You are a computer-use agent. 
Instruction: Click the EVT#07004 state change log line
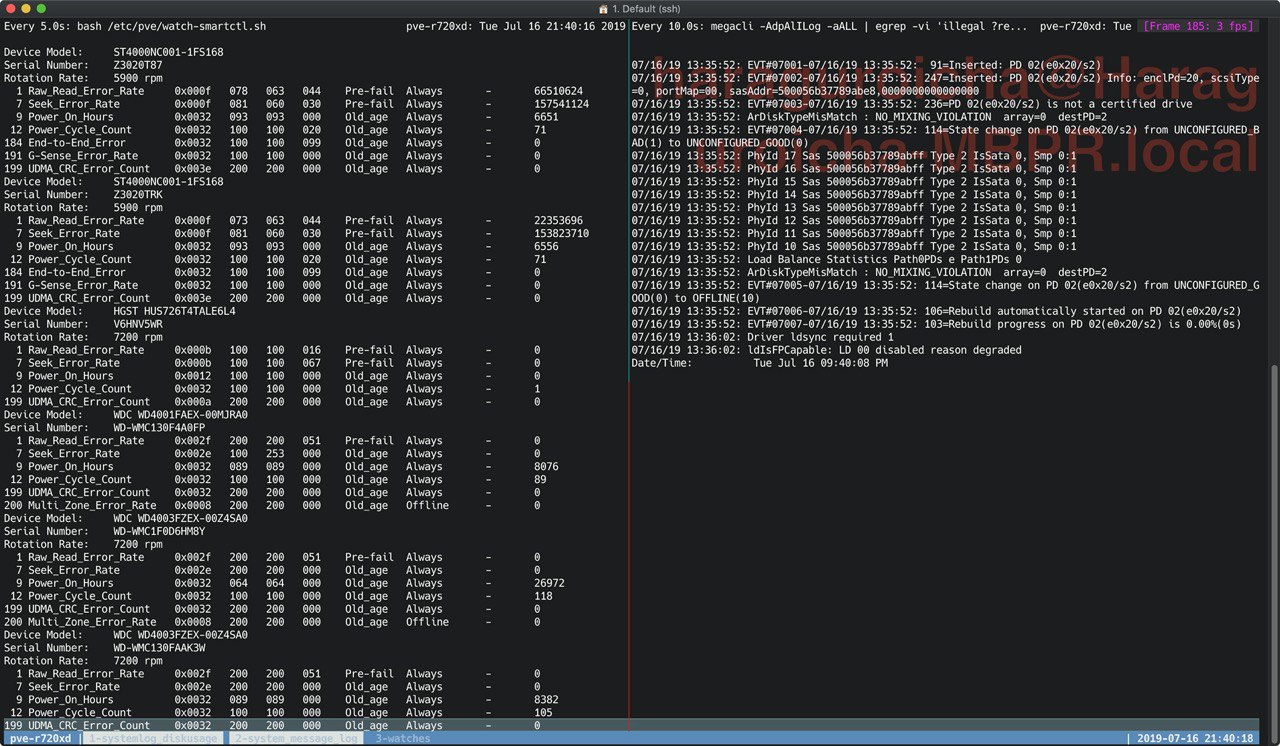point(945,136)
